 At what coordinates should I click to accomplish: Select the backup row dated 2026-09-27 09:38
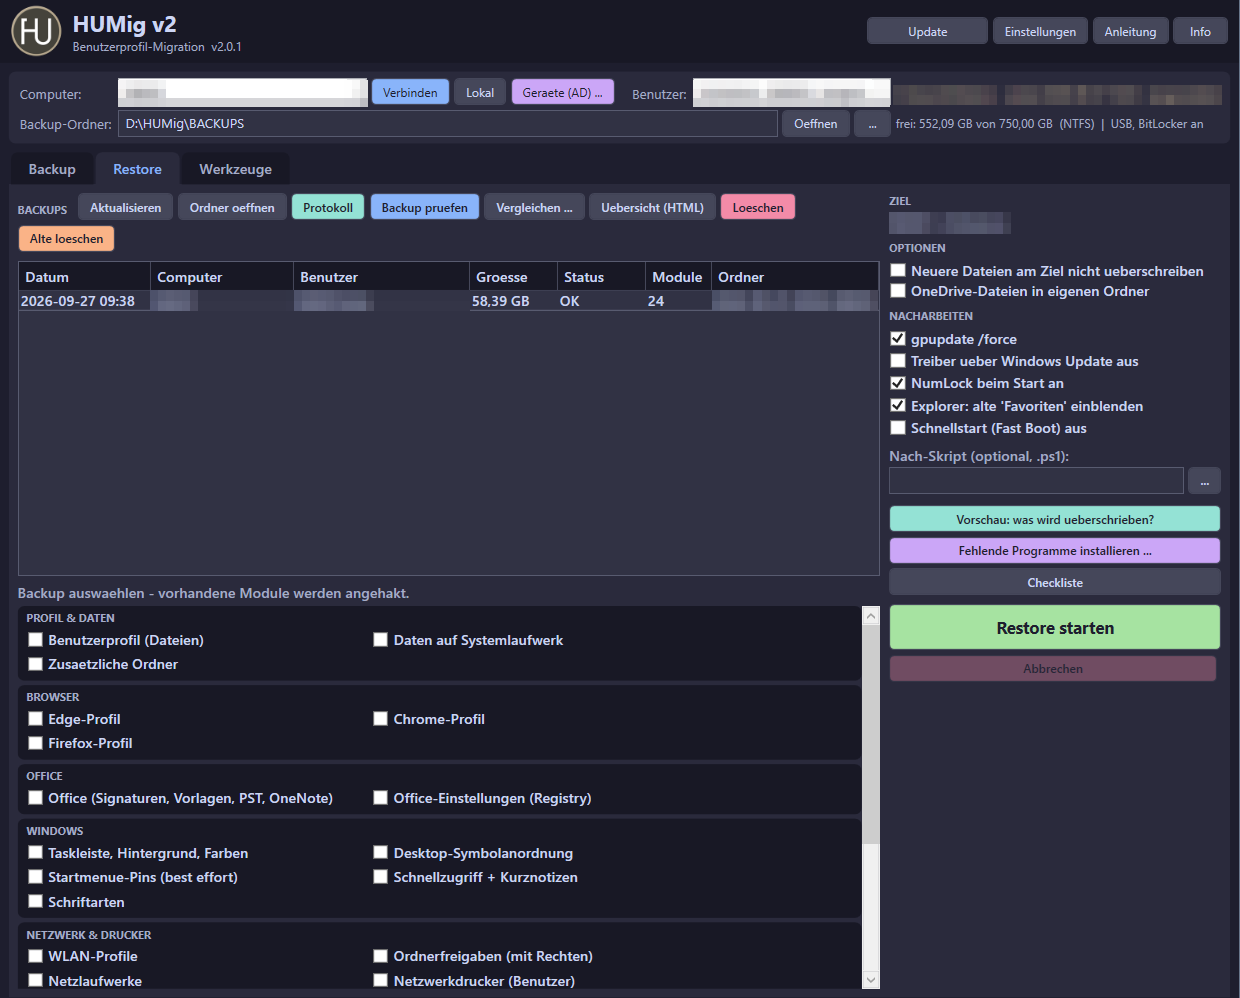[448, 301]
